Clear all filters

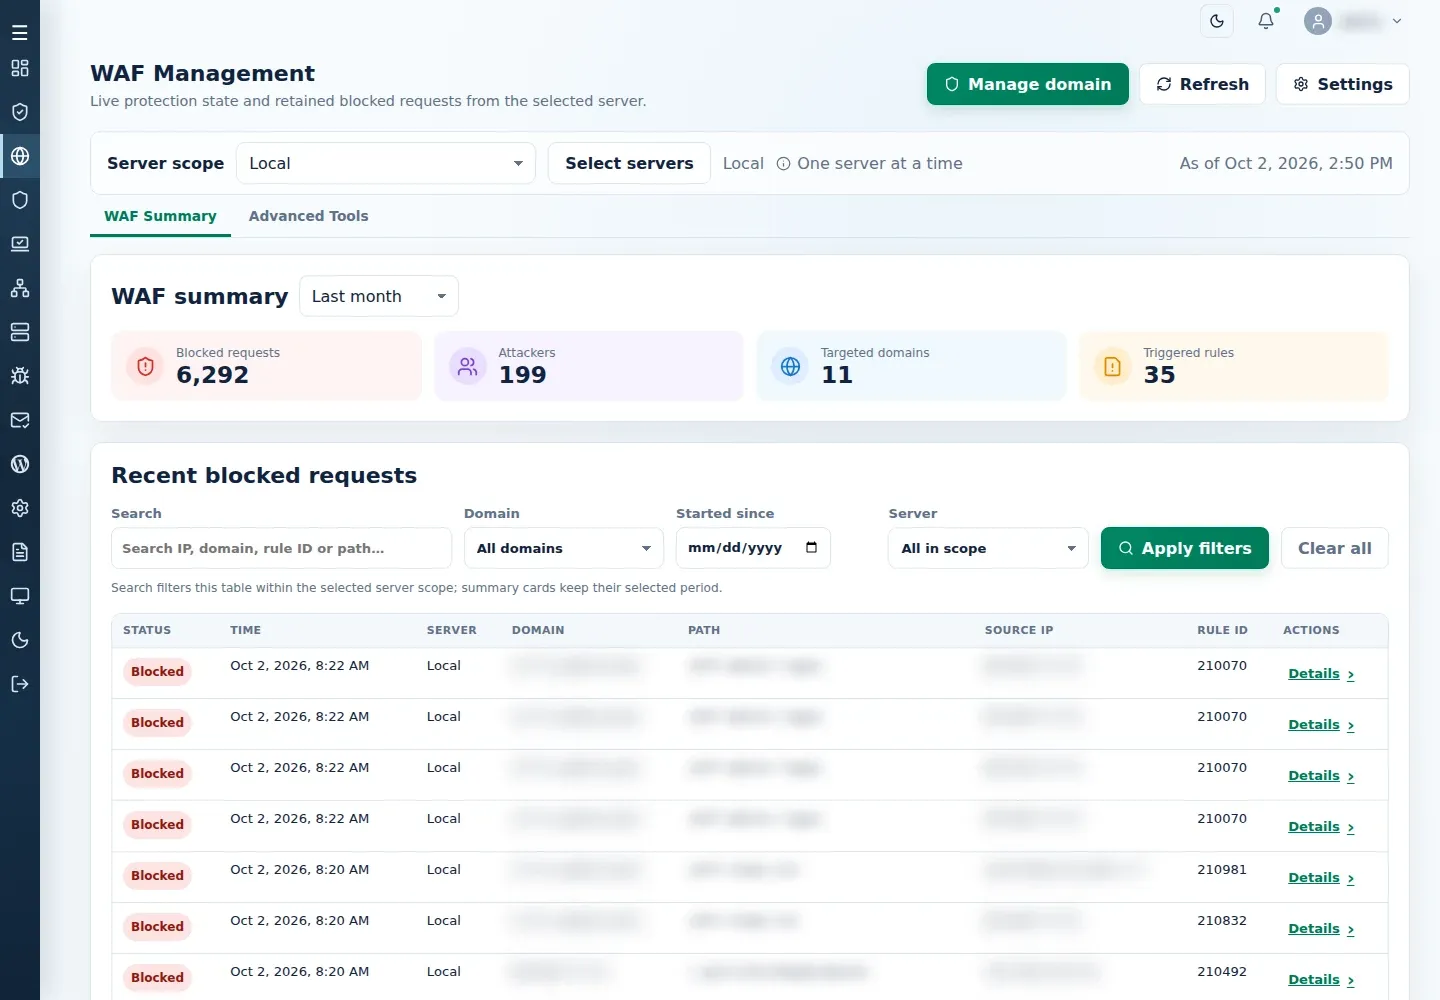coord(1335,548)
